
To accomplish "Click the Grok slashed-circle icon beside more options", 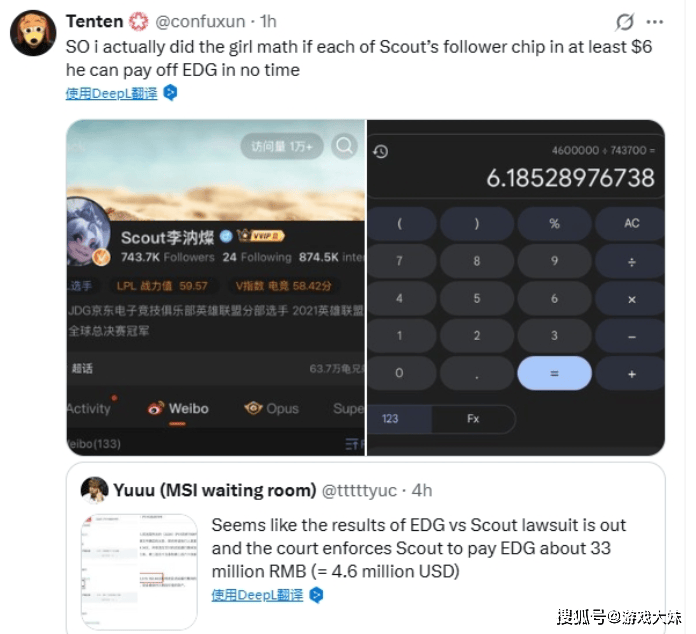I will click(624, 22).
